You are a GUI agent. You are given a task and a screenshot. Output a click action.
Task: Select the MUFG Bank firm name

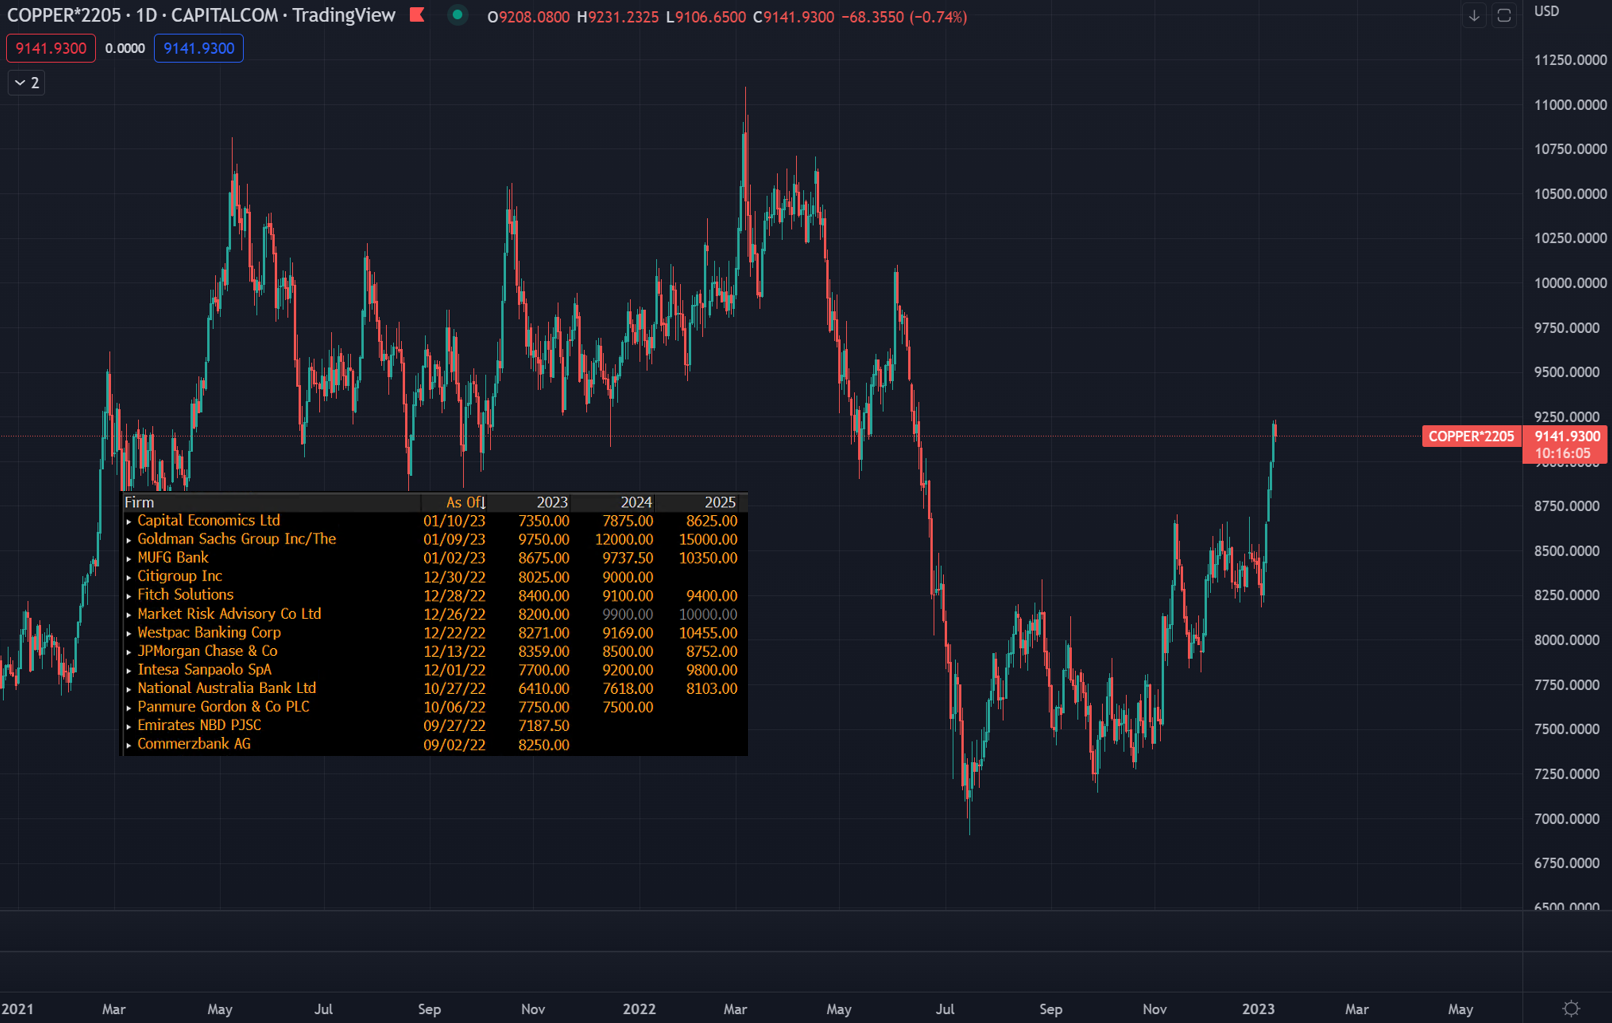tap(173, 557)
